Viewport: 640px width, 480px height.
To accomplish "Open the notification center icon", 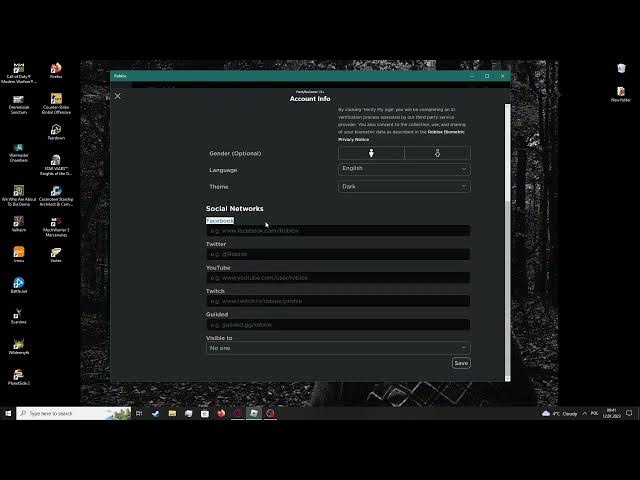I will (x=629, y=413).
